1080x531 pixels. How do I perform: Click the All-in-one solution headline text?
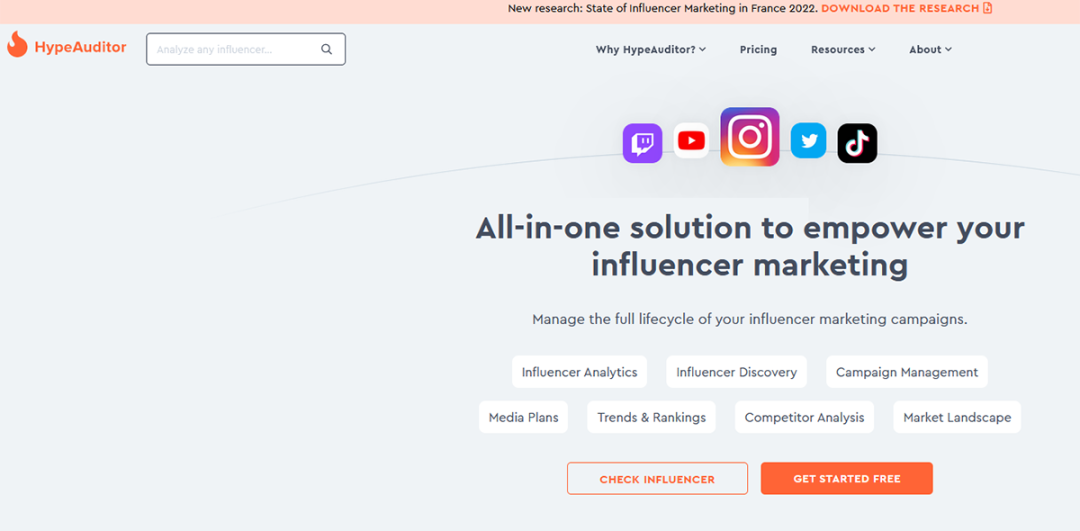(750, 247)
